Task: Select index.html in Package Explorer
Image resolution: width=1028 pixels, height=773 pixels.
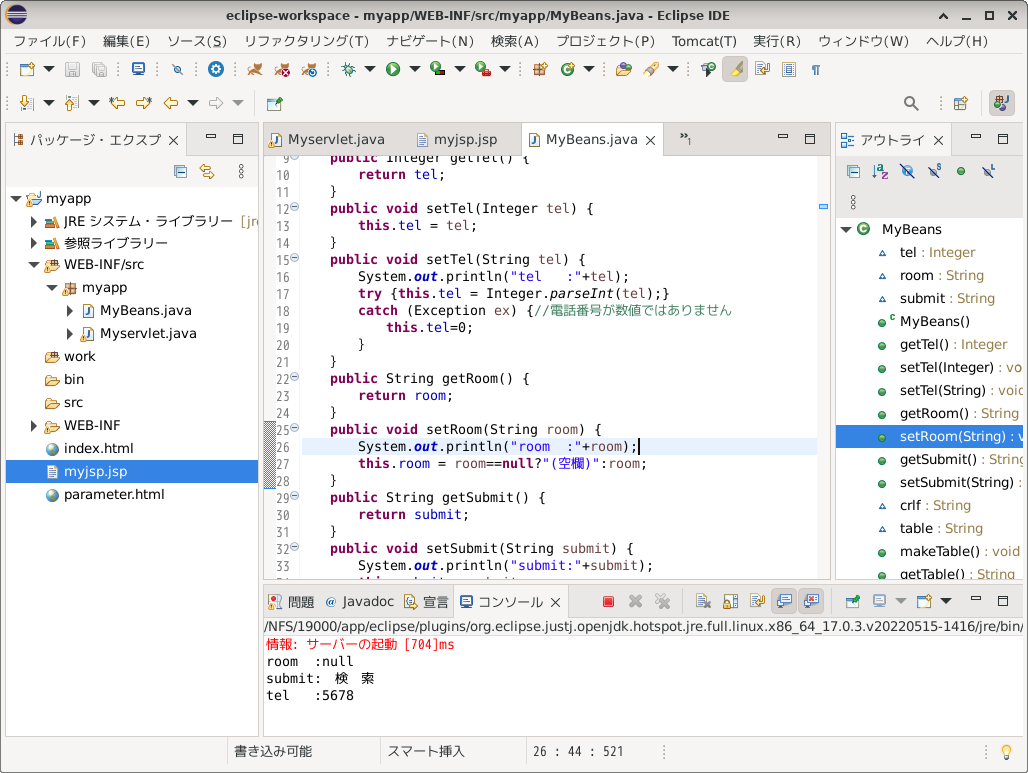Action: coord(98,449)
